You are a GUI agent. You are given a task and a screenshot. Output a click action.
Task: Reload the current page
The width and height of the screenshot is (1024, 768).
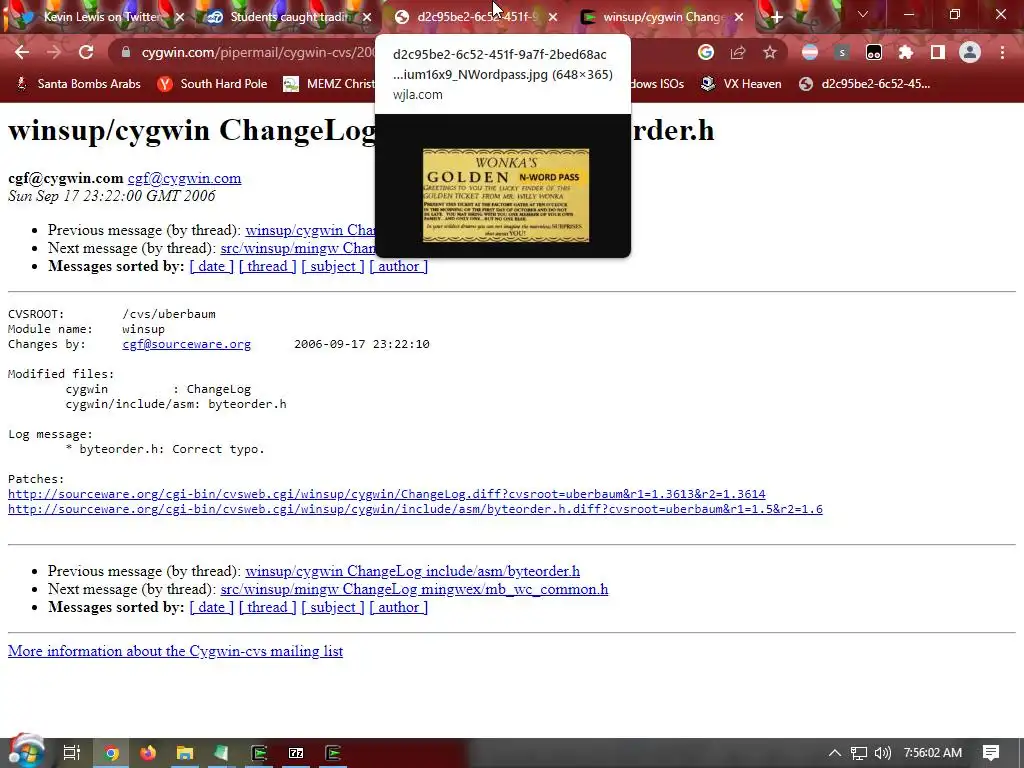[x=86, y=52]
